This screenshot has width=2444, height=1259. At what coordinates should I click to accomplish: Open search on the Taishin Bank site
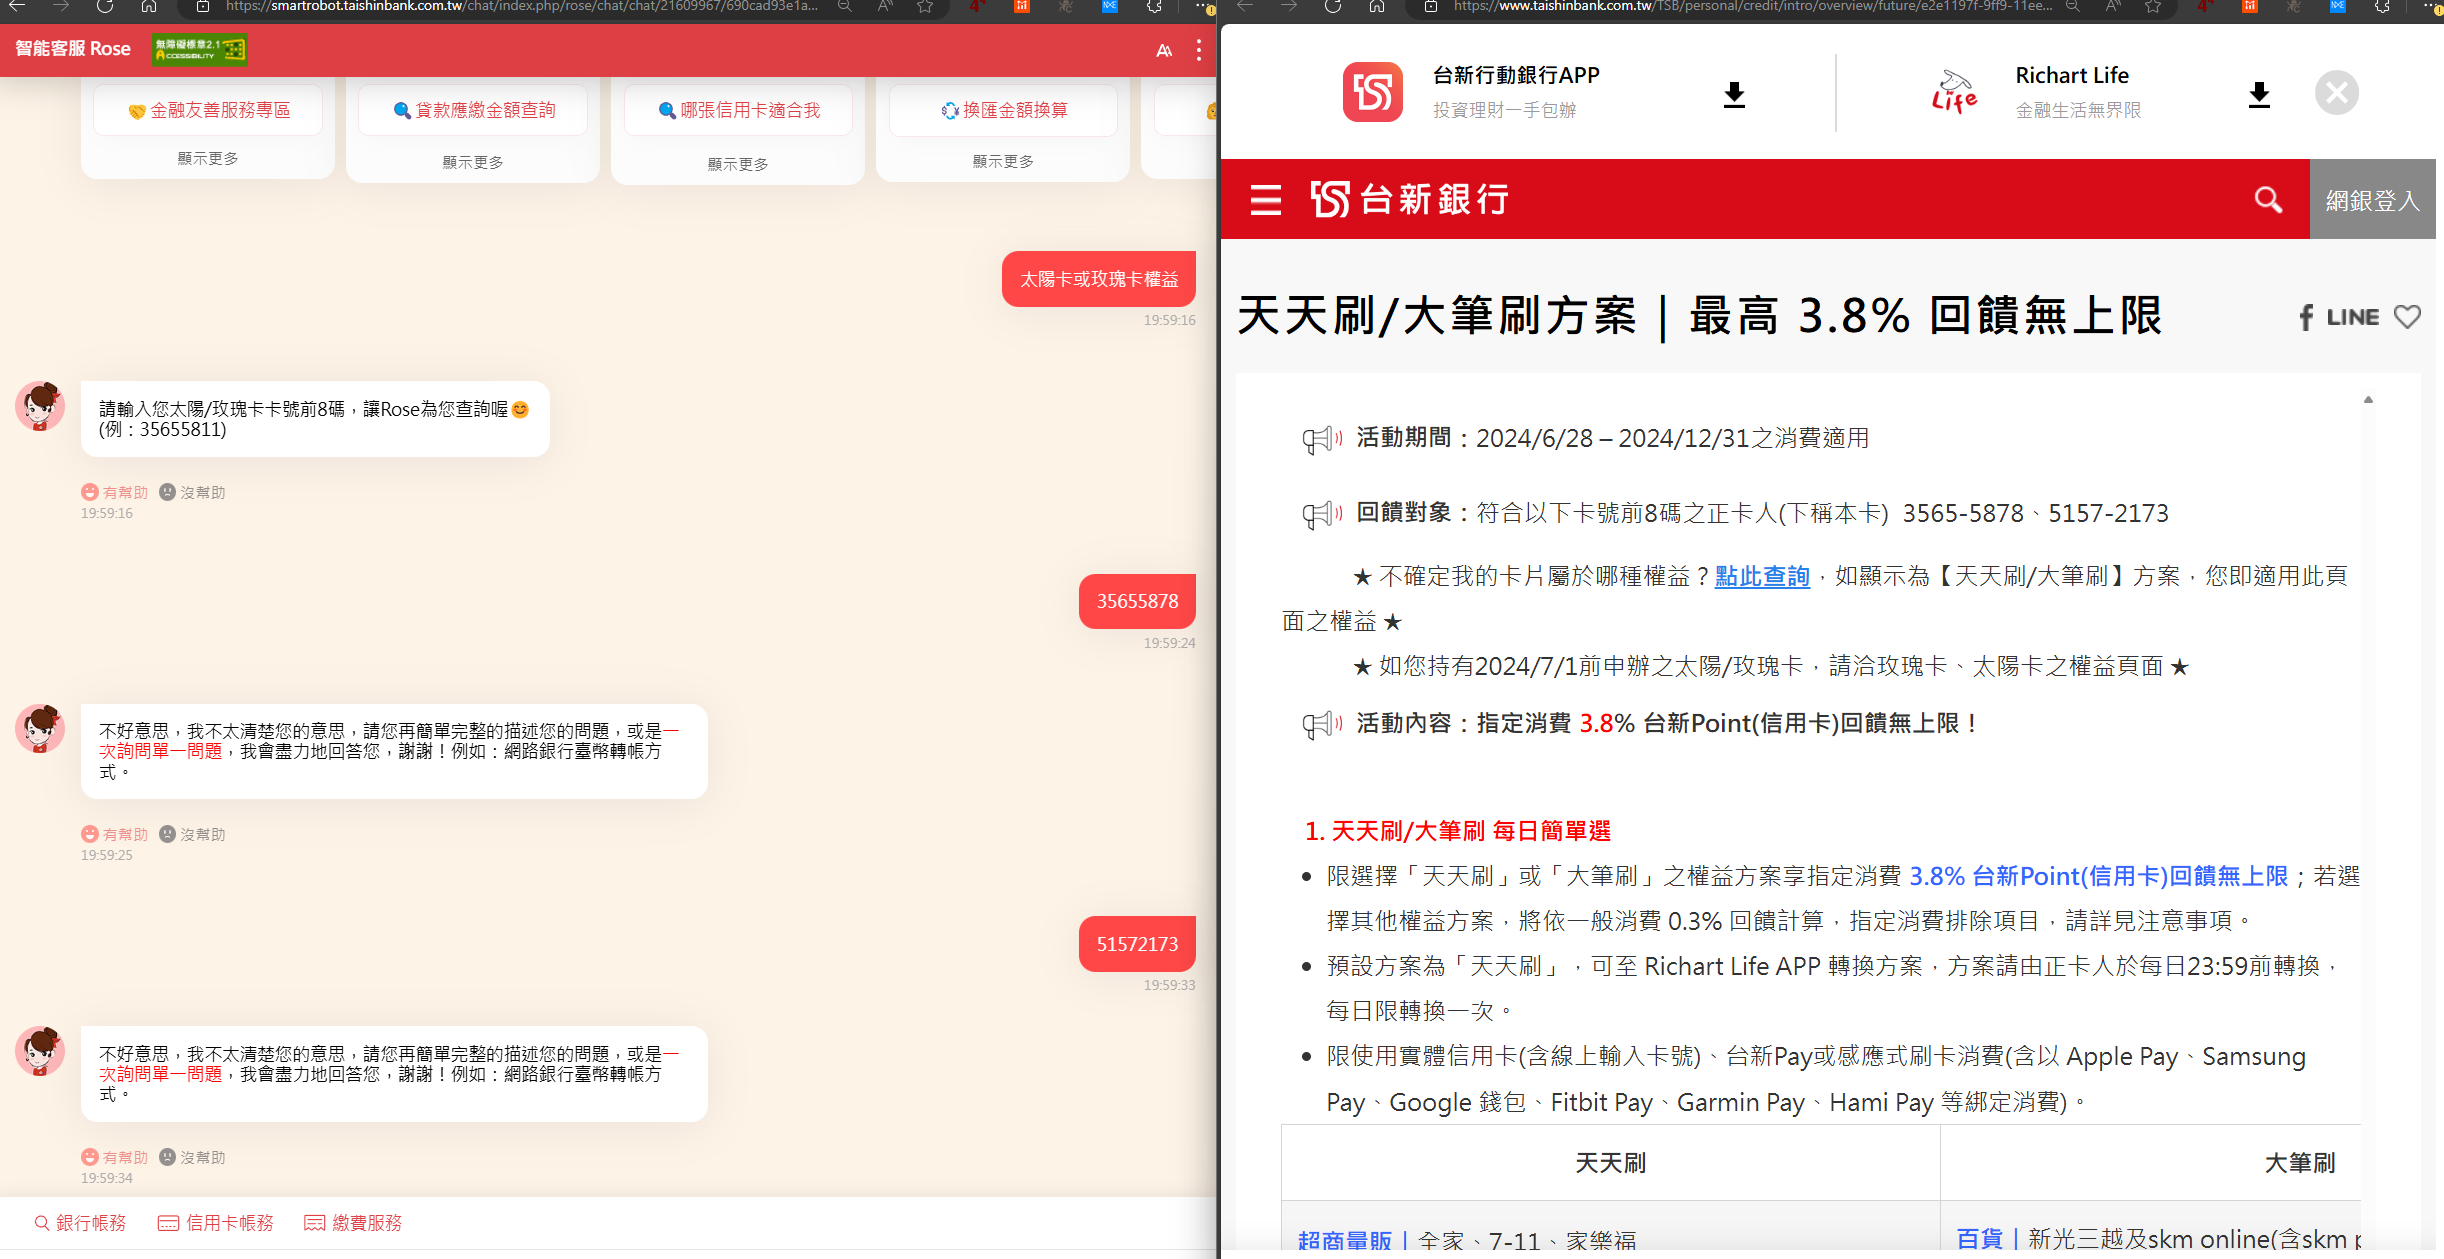coord(2268,200)
